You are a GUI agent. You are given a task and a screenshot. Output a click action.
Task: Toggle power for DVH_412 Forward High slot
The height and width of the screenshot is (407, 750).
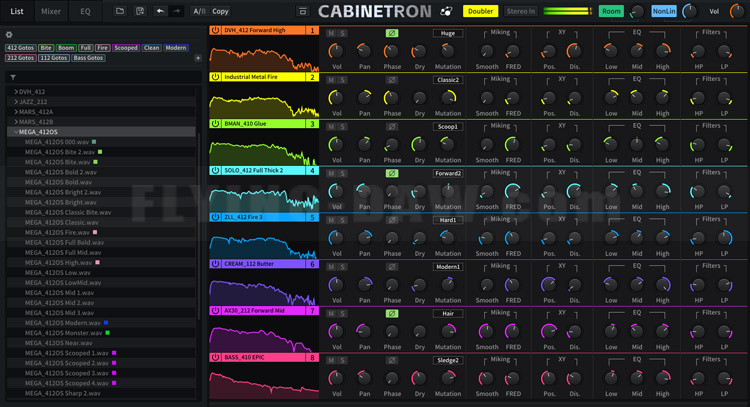[215, 30]
